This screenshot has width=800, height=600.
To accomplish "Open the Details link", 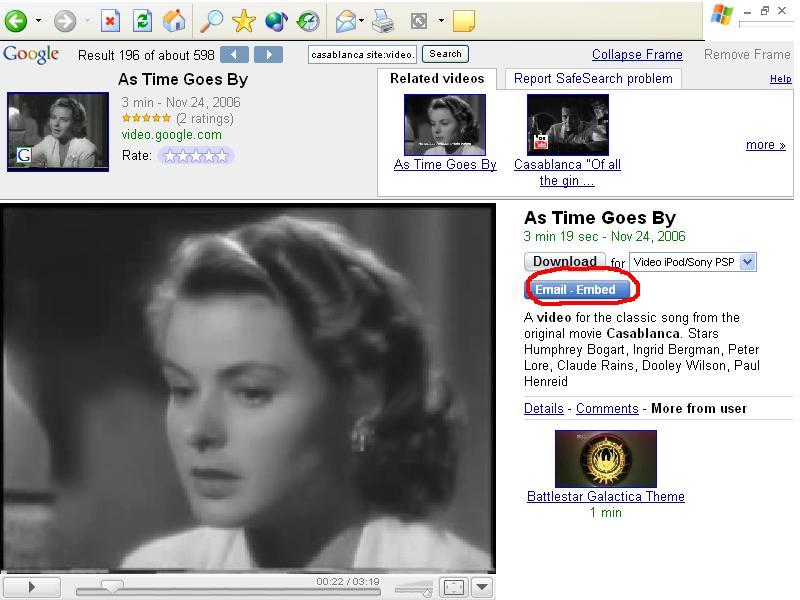I will pos(544,409).
